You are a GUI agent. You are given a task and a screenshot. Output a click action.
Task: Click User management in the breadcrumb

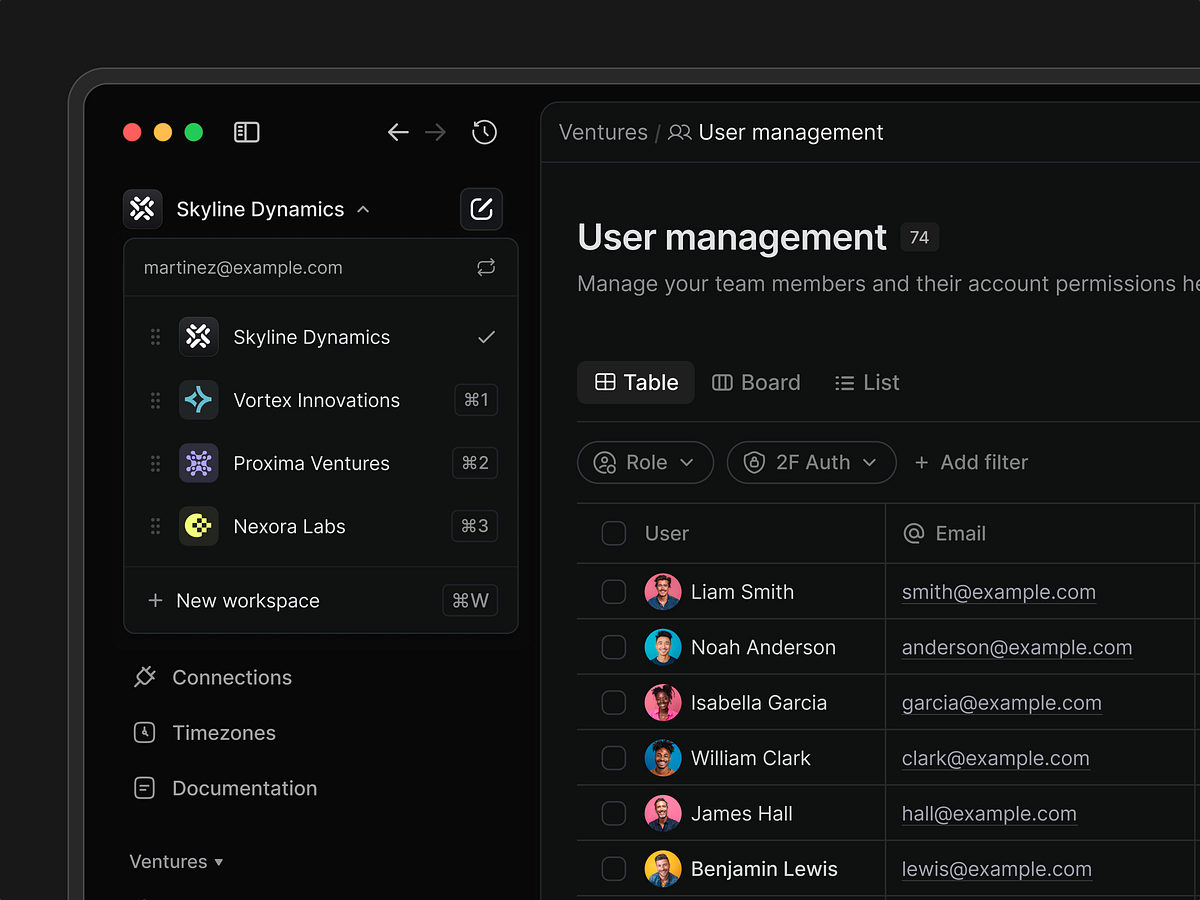coord(791,132)
